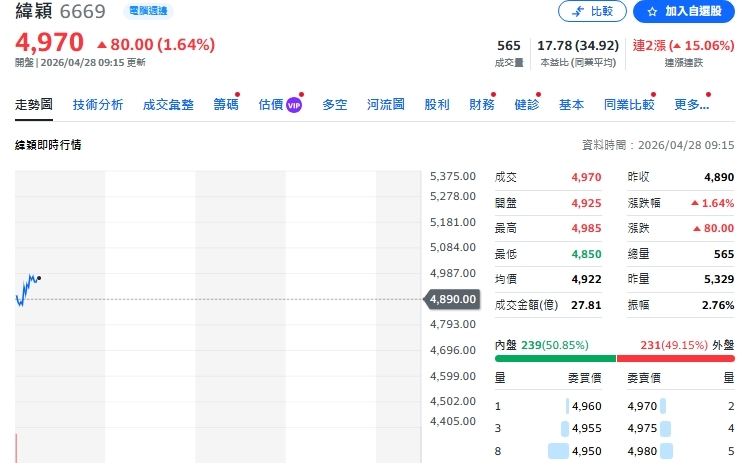The height and width of the screenshot is (463, 743).
Task: Switch to the 多空 tab
Action: click(335, 104)
